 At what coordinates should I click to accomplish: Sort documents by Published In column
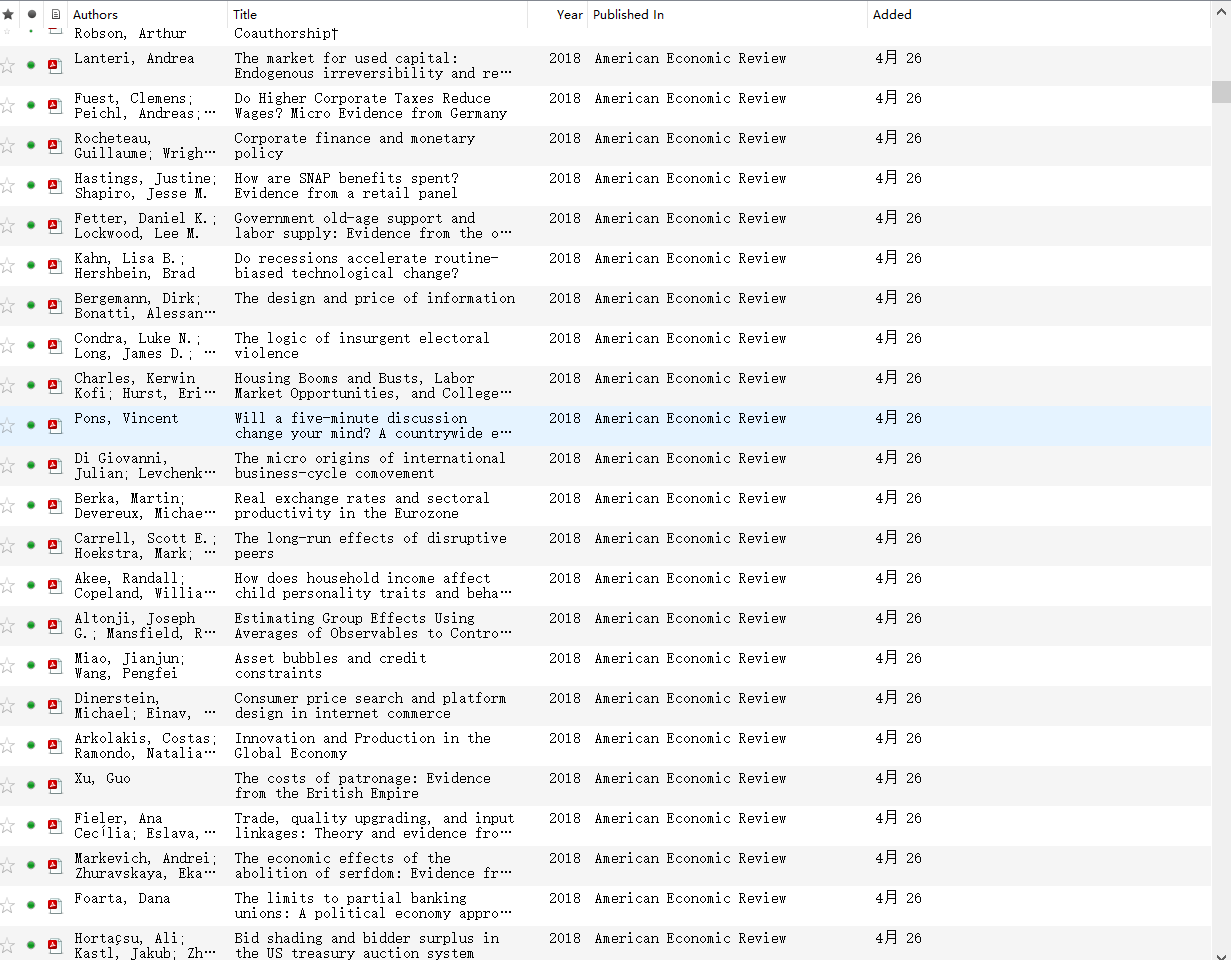[x=728, y=15]
